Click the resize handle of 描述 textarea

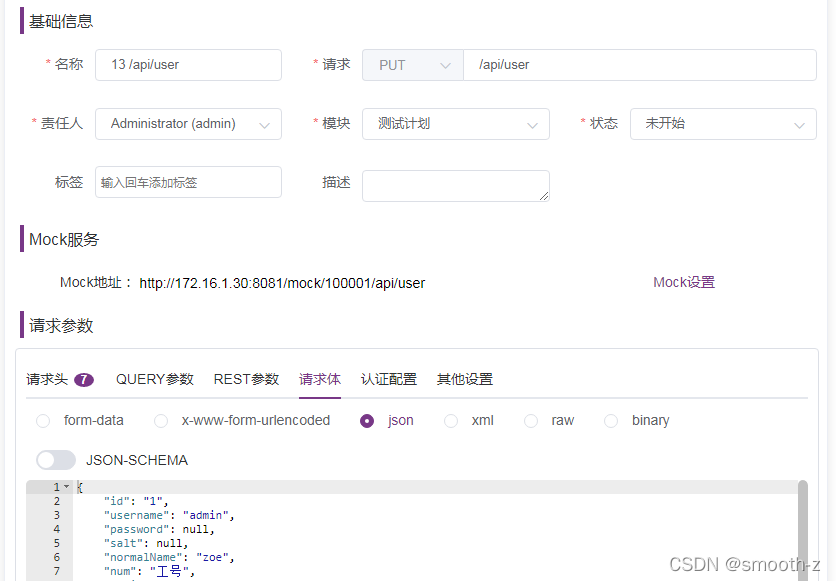544,196
